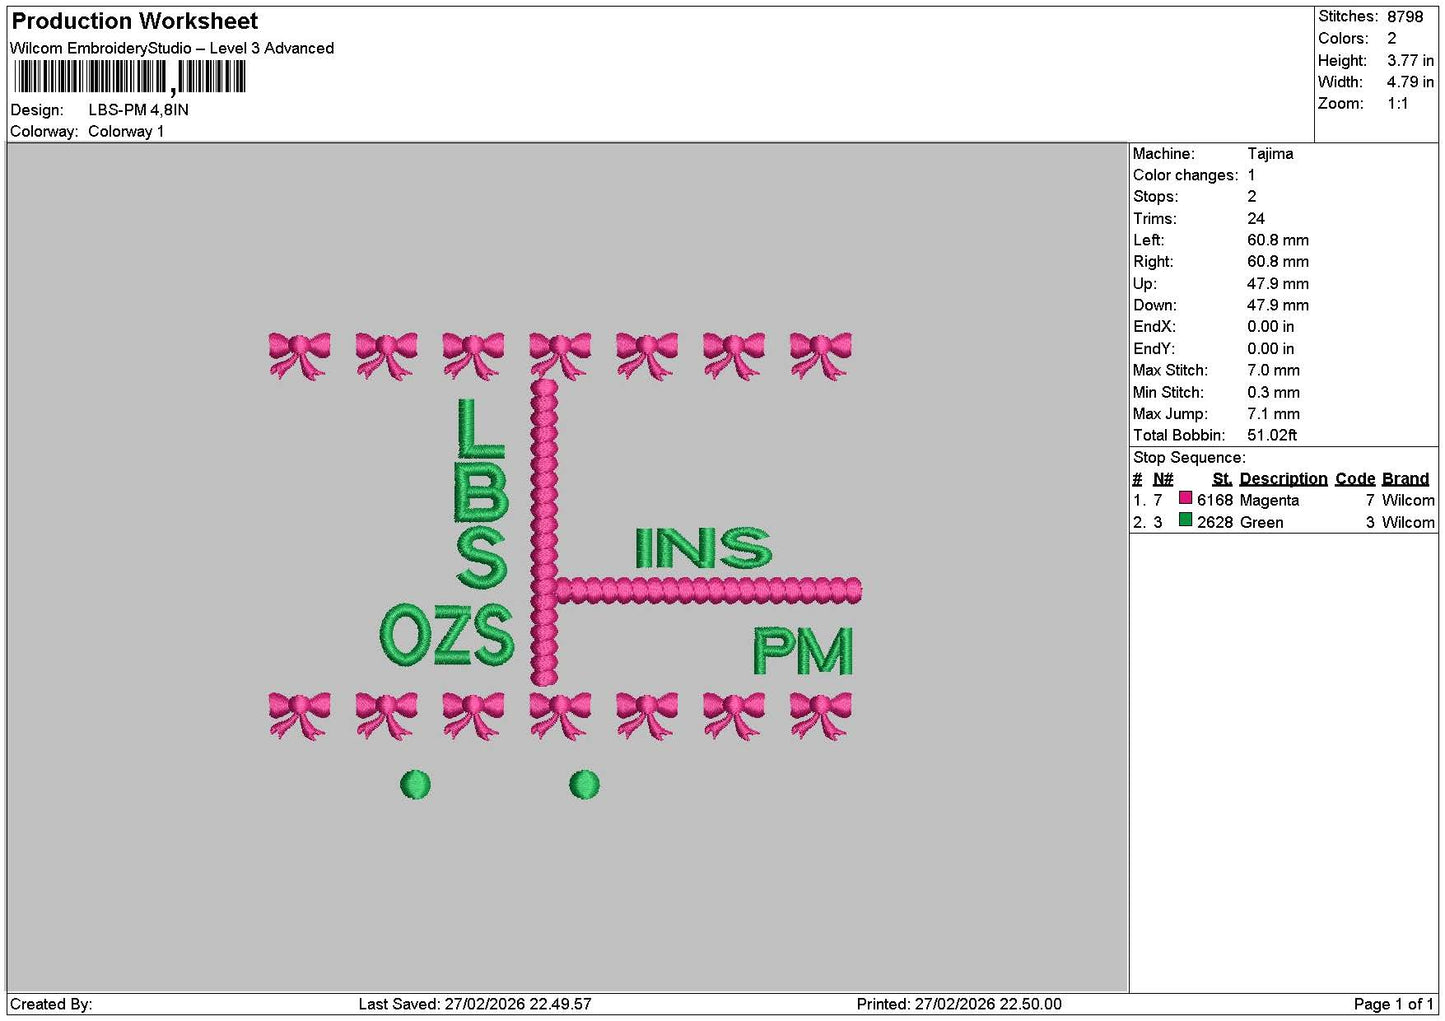Click the green INS lettering in the design

(703, 548)
